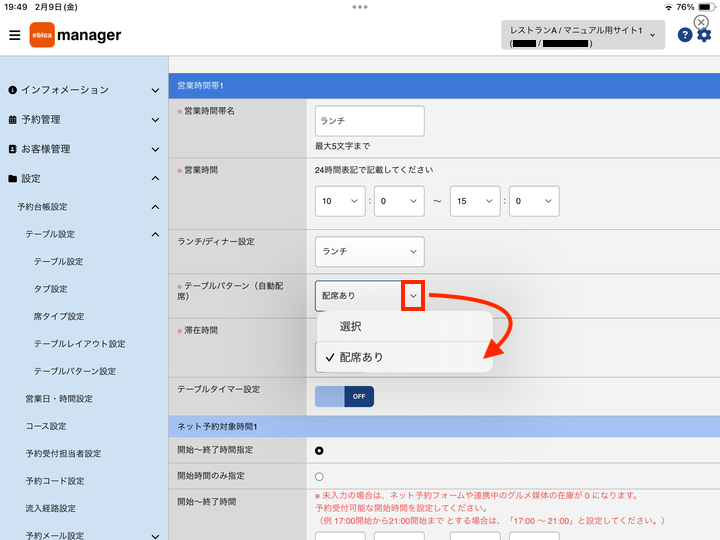Click the テーブルパターン dropdown showing 配席あり
720x540 pixels.
[x=370, y=296]
